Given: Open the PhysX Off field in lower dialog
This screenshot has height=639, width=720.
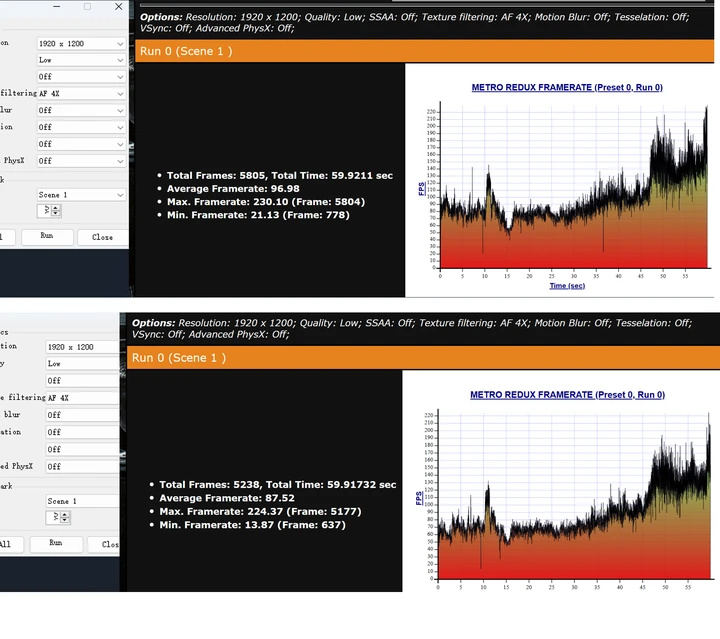Looking at the screenshot, I should pos(83,466).
